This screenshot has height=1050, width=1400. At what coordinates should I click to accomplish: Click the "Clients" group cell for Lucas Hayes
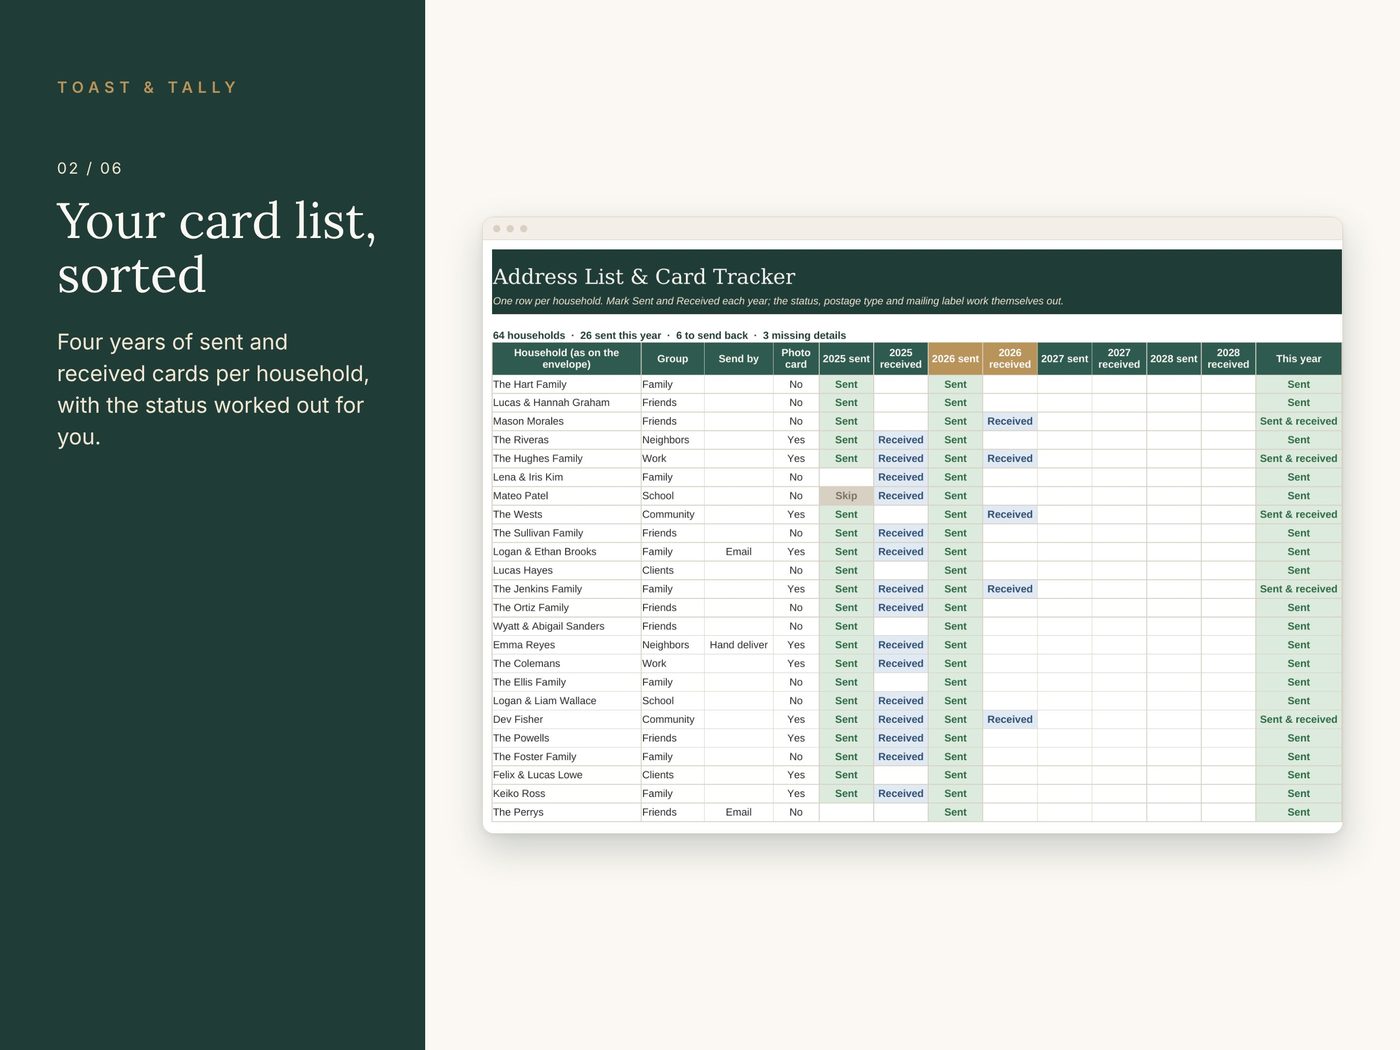coord(672,571)
